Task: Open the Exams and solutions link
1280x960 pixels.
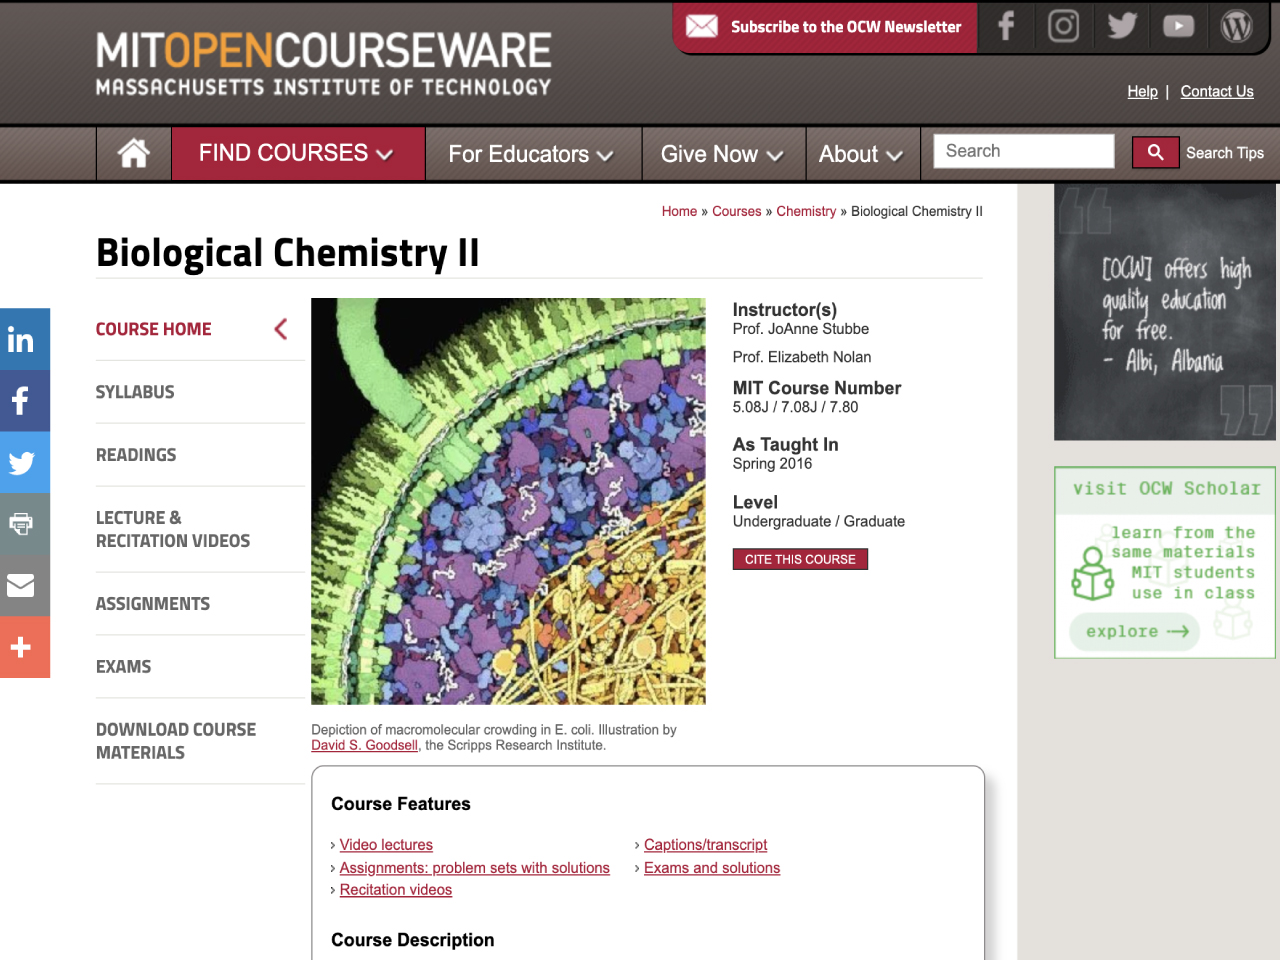Action: (712, 868)
